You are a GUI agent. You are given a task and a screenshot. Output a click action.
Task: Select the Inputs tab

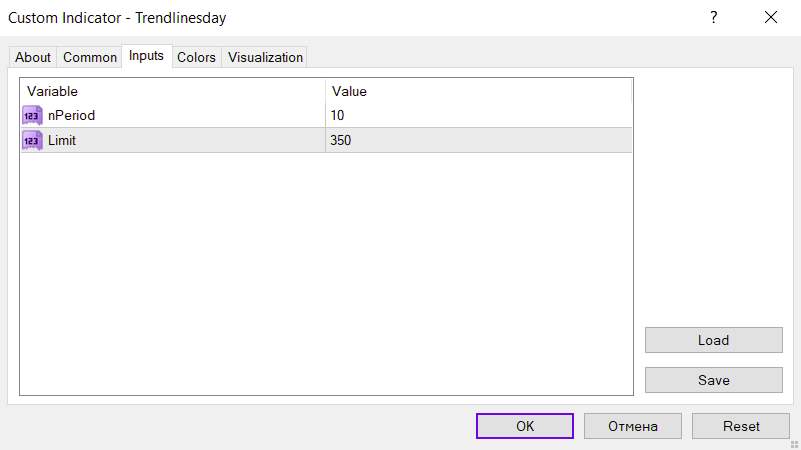click(x=146, y=56)
